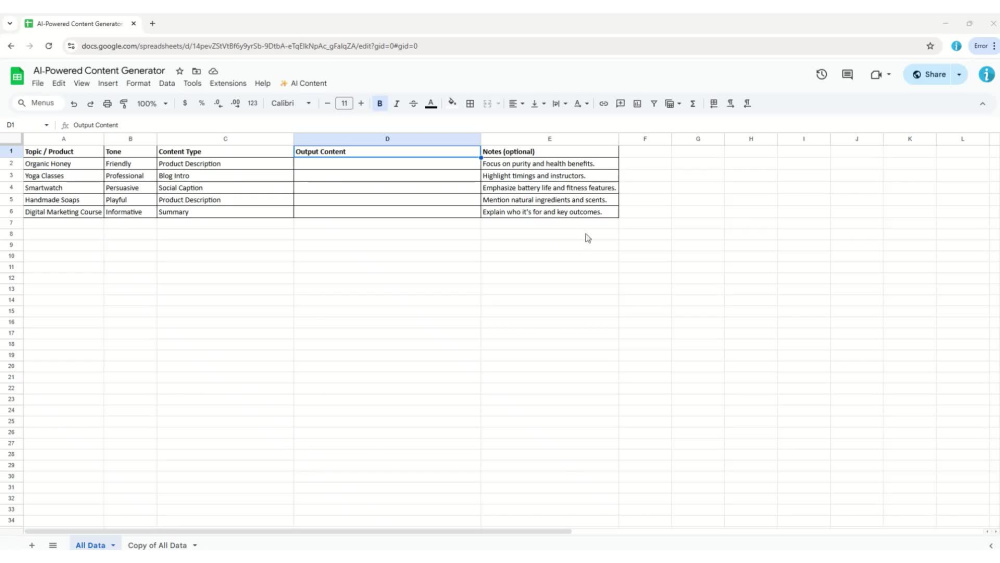Open the Format menu
The height and width of the screenshot is (563, 1000).
click(x=138, y=84)
